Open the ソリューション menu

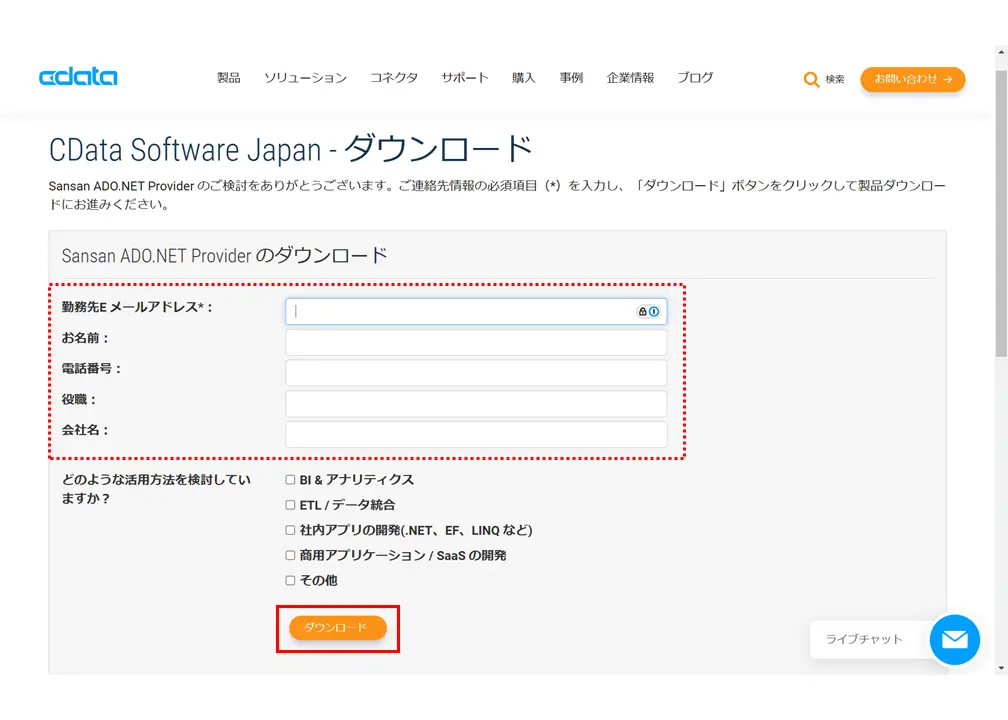(x=305, y=78)
